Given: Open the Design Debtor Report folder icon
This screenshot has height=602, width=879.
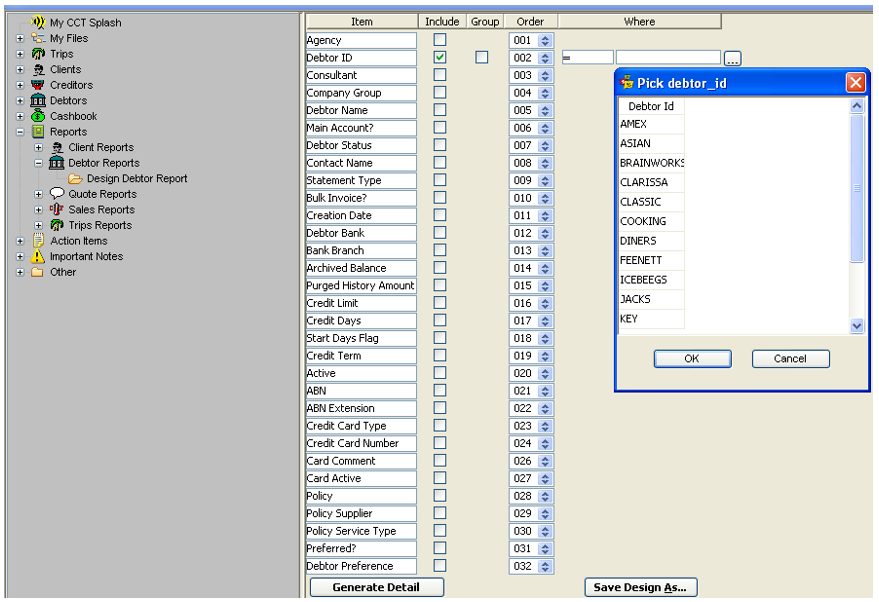Looking at the screenshot, I should point(75,179).
